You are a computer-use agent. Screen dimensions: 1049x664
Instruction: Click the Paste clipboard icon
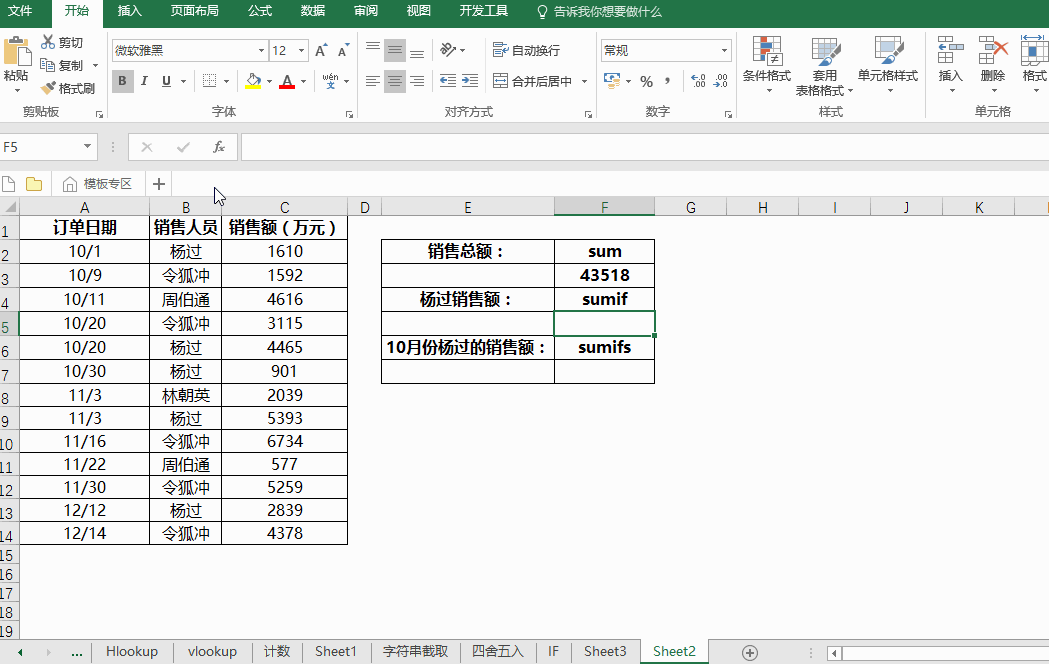[17, 51]
